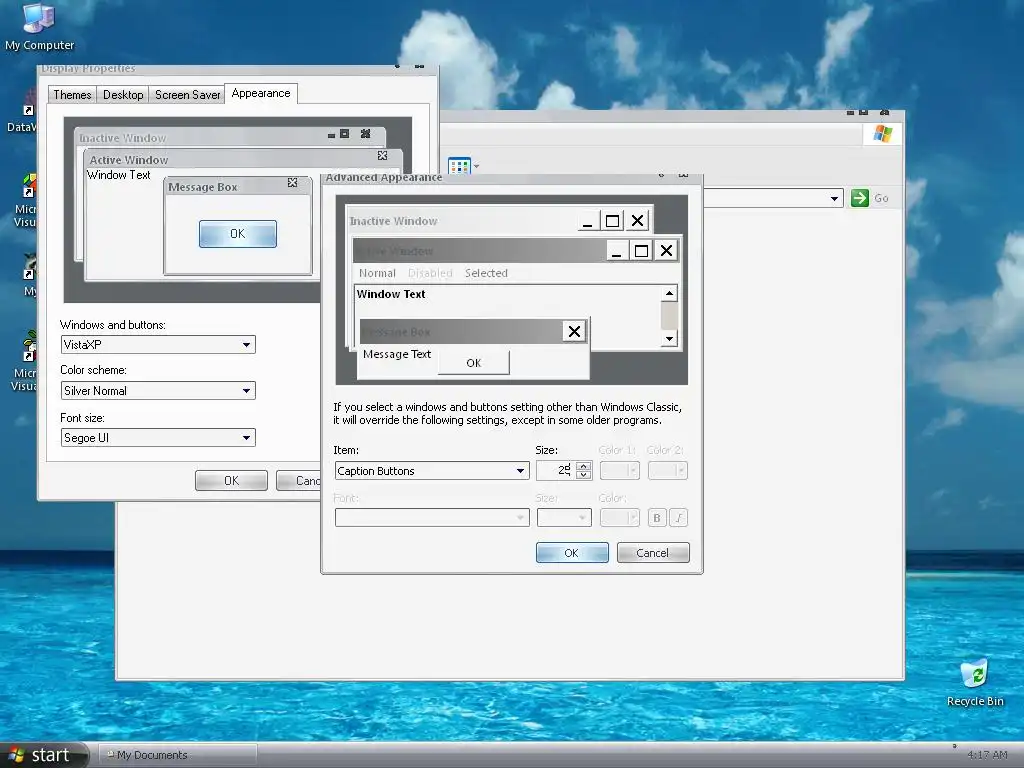Increase Size with spinner up arrow

[x=583, y=466]
